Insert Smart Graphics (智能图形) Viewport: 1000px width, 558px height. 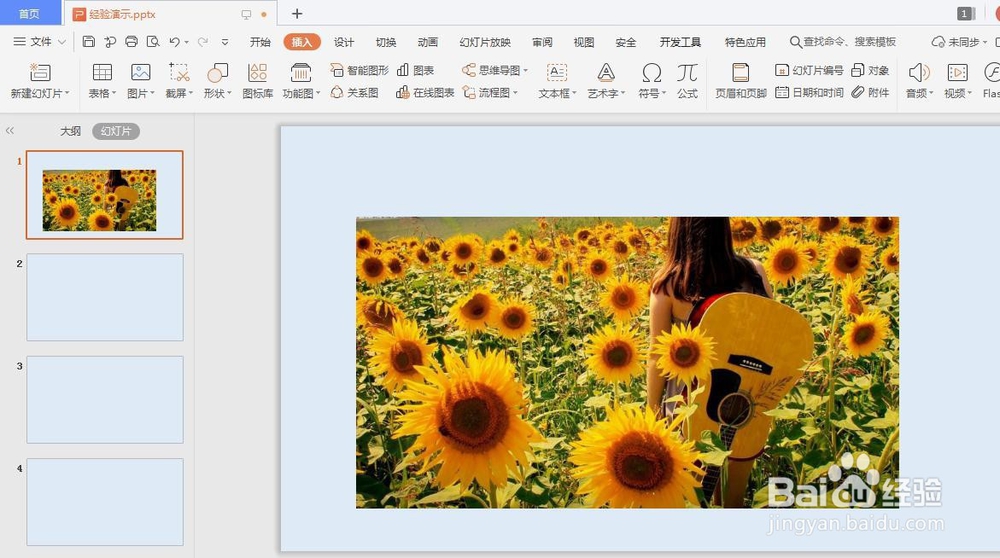(360, 70)
